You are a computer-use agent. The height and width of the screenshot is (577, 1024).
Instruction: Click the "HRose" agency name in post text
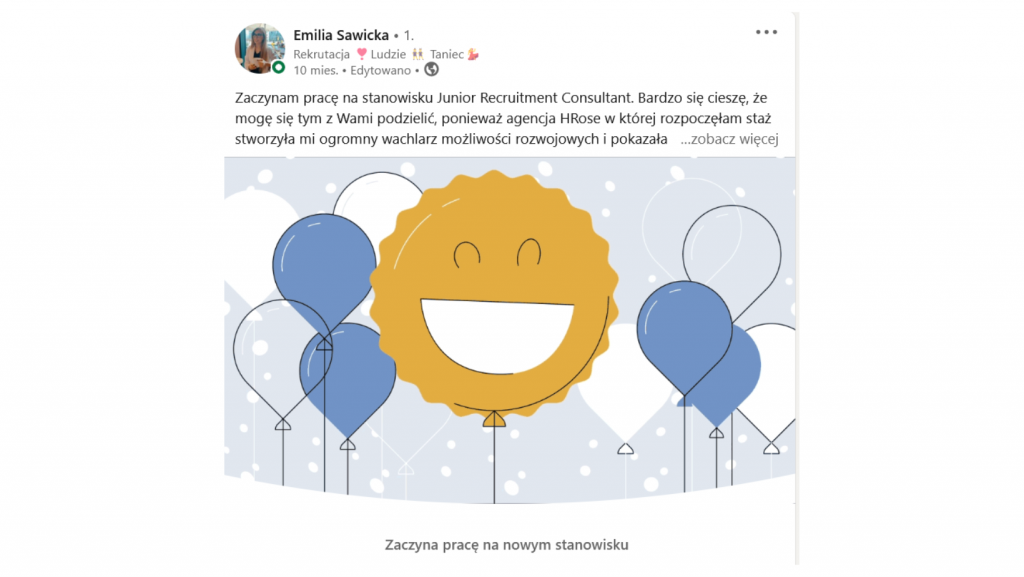point(580,119)
